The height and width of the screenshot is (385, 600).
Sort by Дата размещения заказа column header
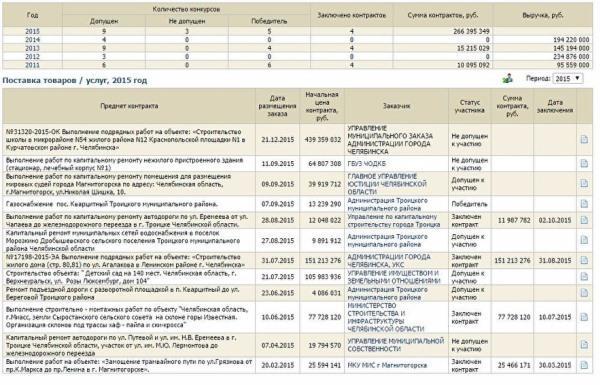[x=277, y=106]
